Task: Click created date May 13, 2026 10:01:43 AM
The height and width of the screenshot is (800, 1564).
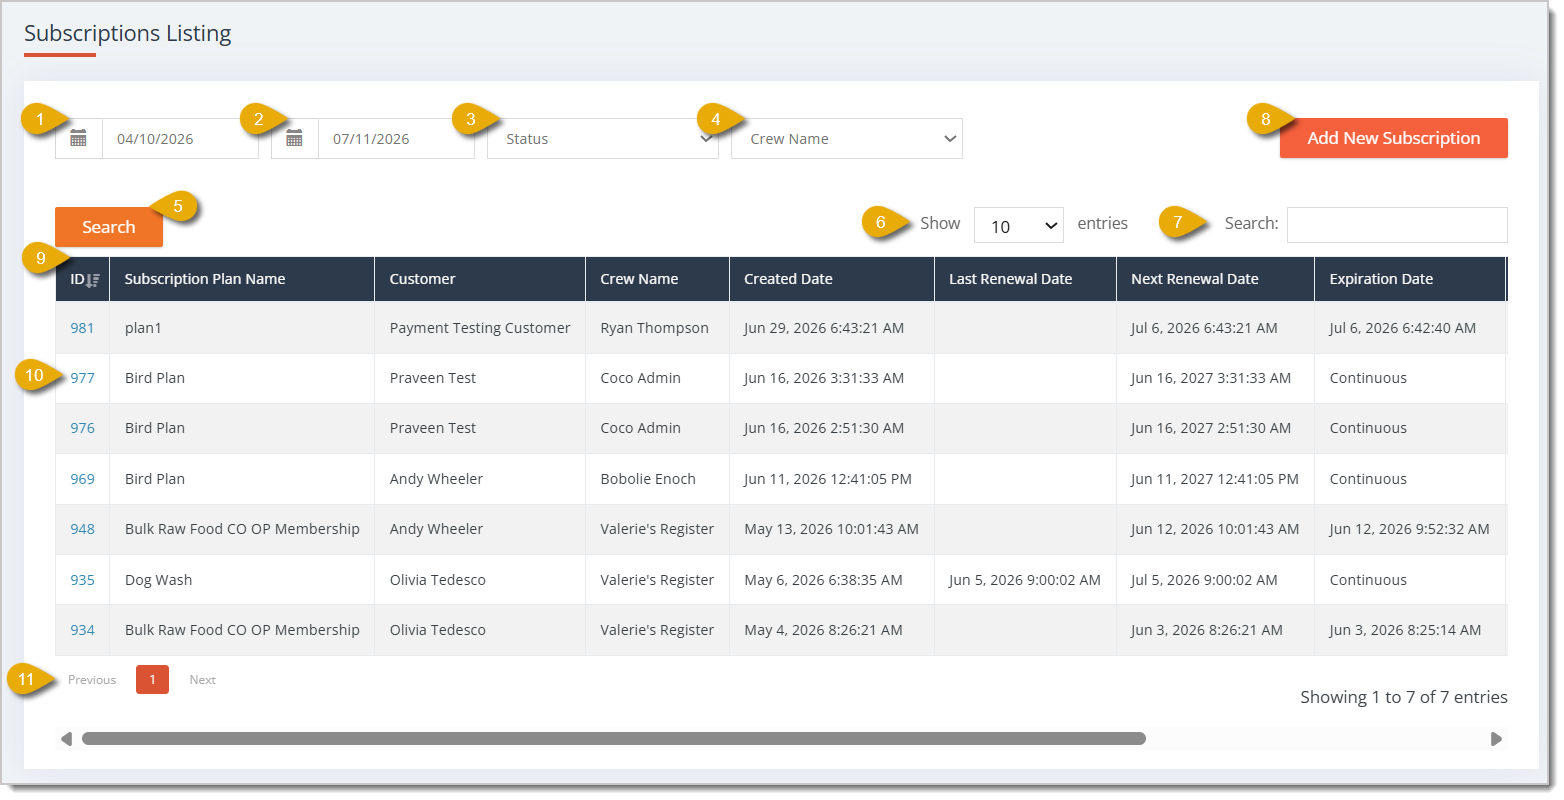Action: 831,529
